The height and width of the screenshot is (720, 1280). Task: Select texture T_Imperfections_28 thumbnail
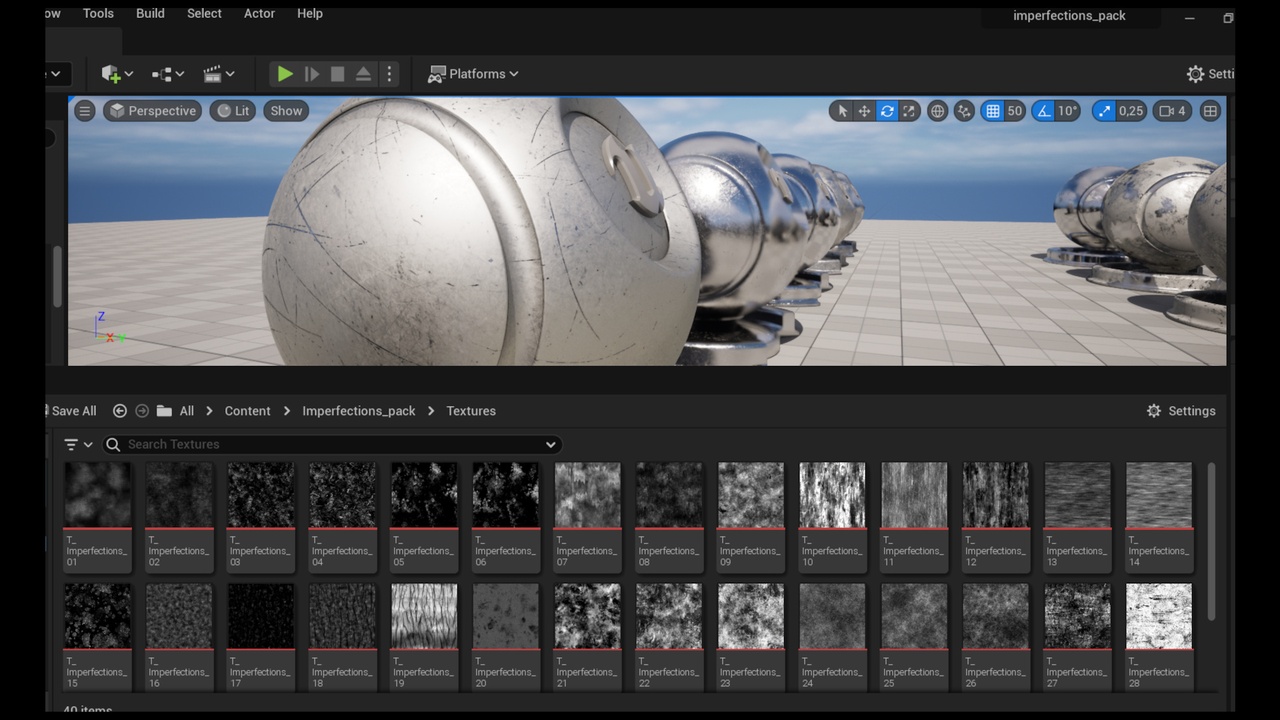click(x=1159, y=616)
